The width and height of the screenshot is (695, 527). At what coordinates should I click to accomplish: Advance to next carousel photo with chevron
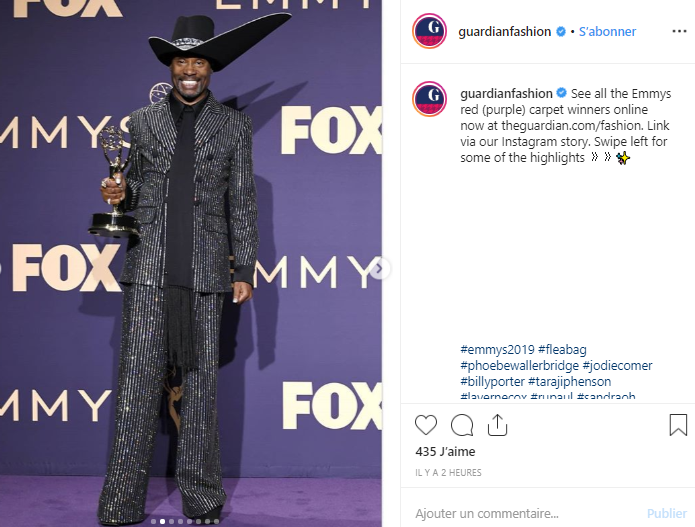379,269
